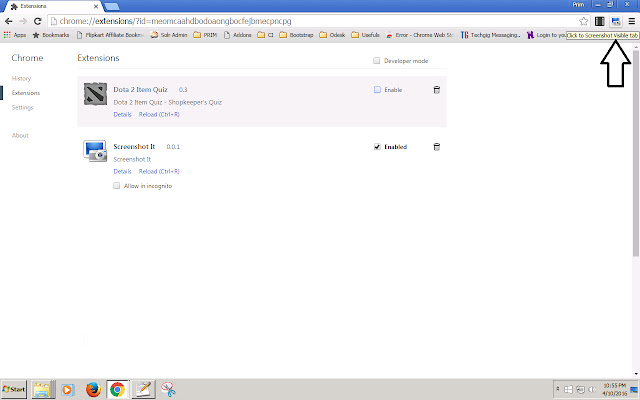The height and width of the screenshot is (400, 640).
Task: Open the Odesk bookmarks folder
Action: click(332, 35)
